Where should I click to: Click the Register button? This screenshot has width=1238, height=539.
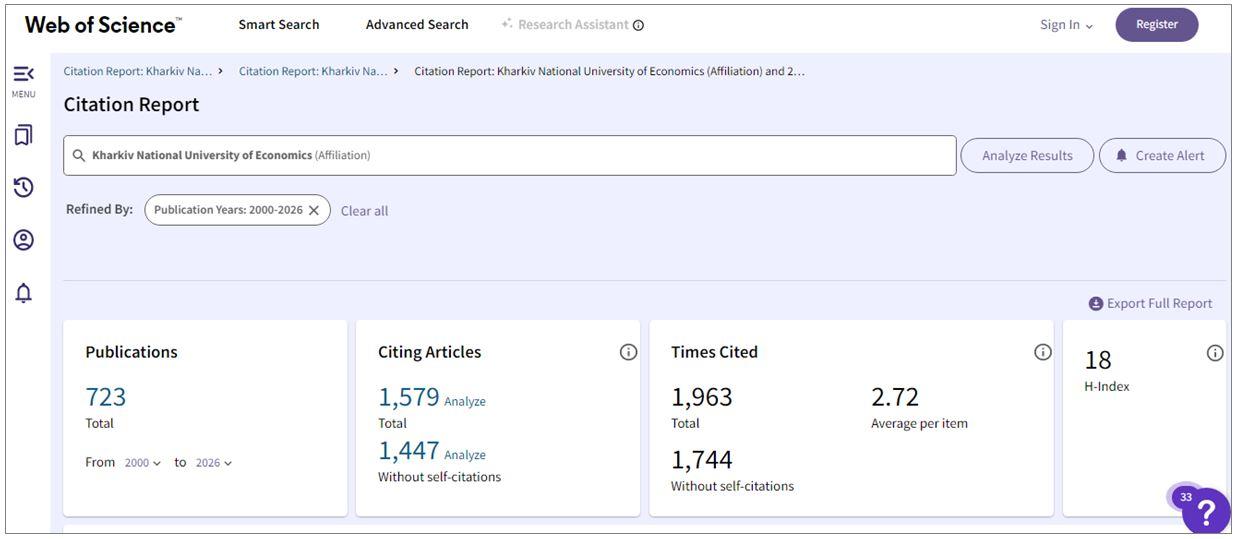(x=1156, y=25)
